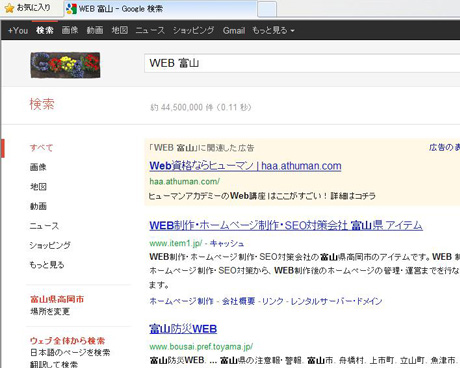Select 検索 in the black navigation bar
The height and width of the screenshot is (368, 460).
point(45,30)
